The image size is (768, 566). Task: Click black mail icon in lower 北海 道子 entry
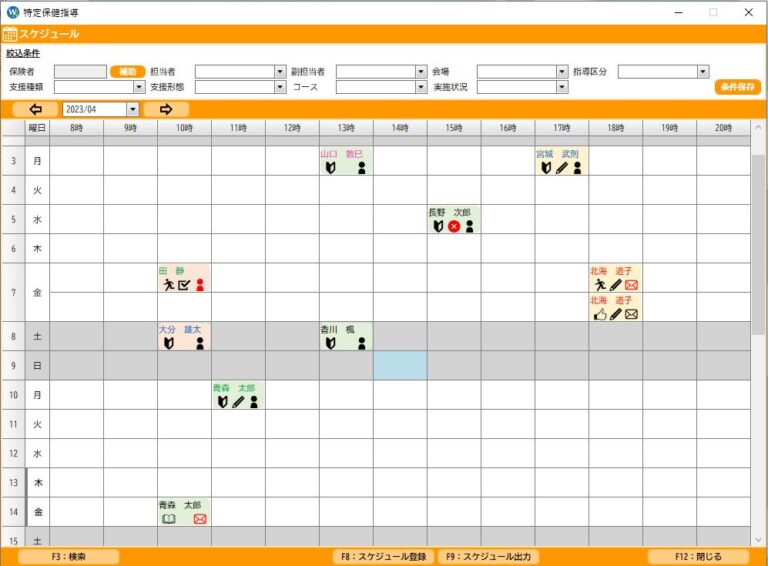(x=631, y=314)
